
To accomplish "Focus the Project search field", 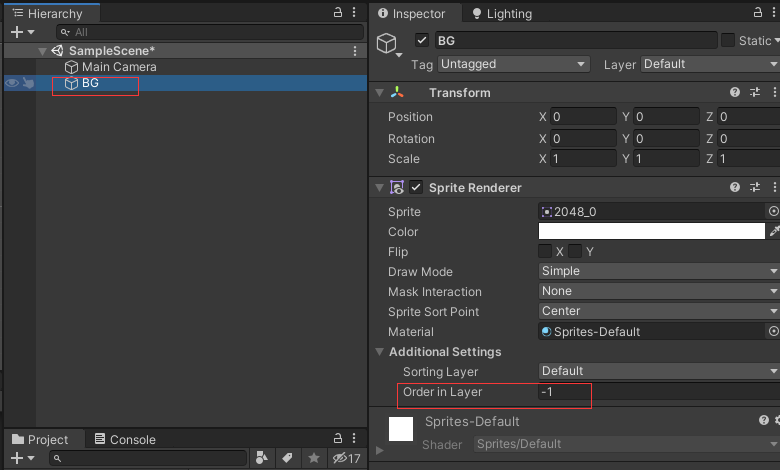I will tap(148, 458).
